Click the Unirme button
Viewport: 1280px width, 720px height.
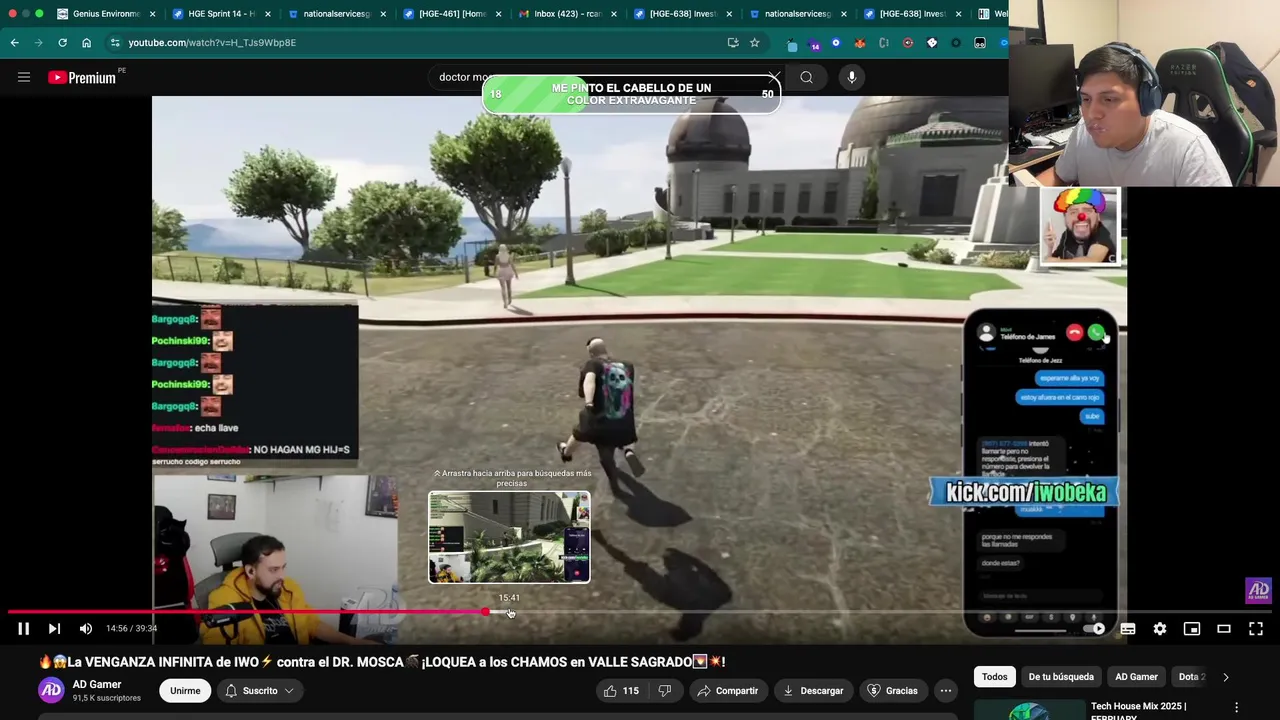point(185,690)
